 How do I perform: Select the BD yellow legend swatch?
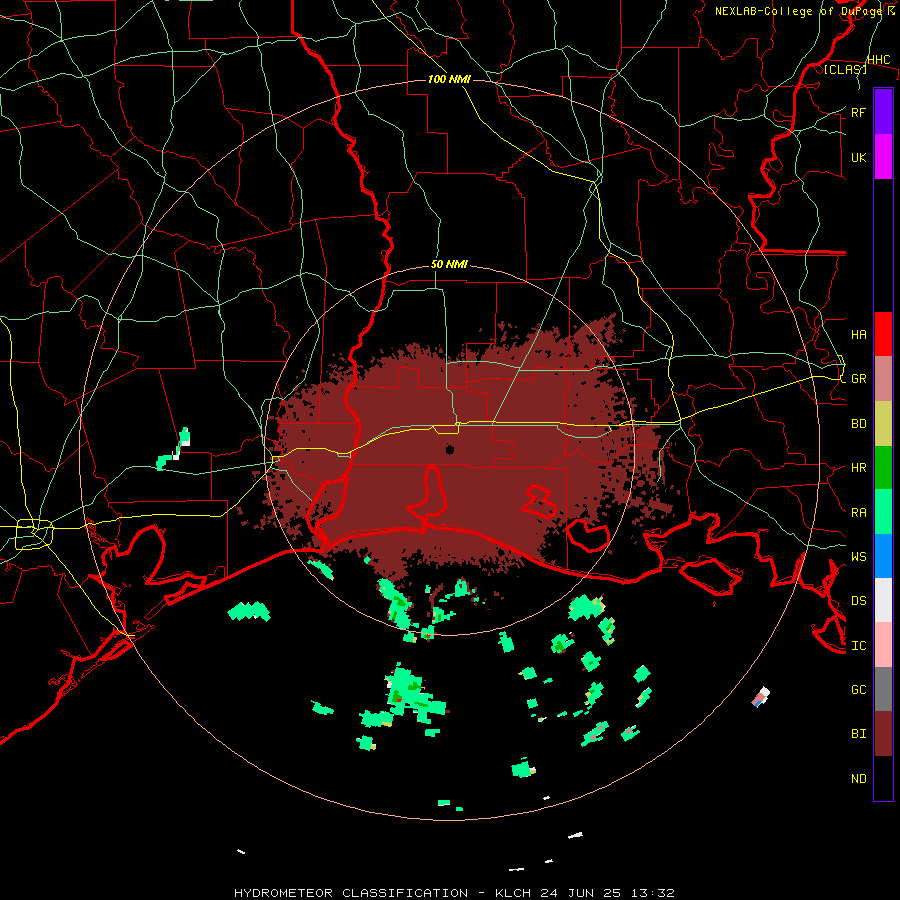[x=883, y=424]
